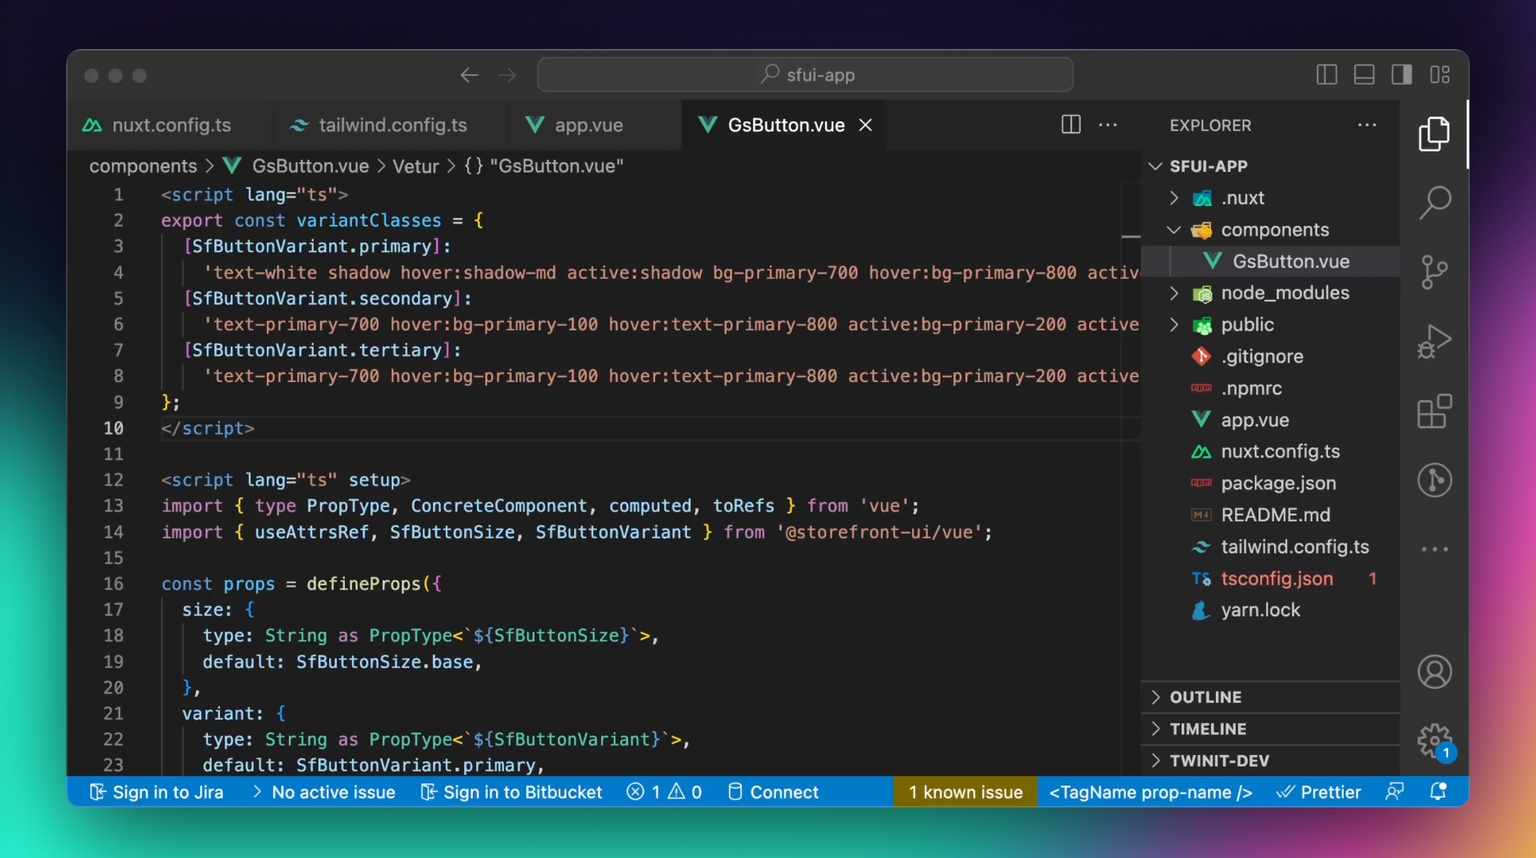Viewport: 1536px width, 858px height.
Task: Expand the TIMELINE section
Action: click(x=1270, y=729)
